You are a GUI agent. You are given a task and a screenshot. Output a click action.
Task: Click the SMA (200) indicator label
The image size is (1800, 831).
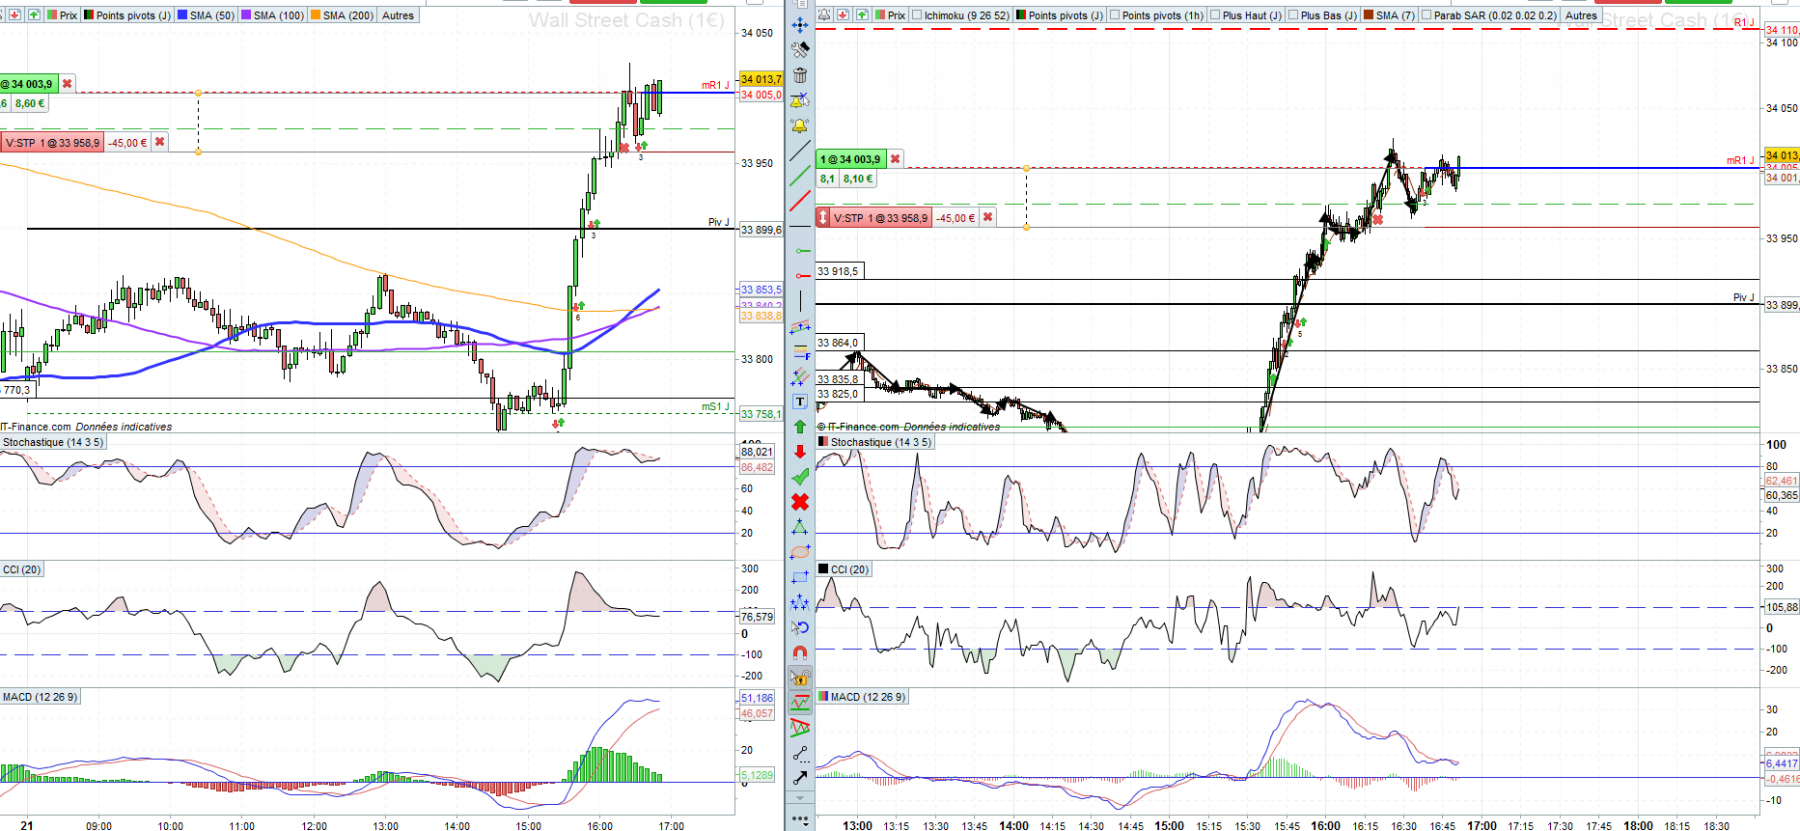[348, 15]
